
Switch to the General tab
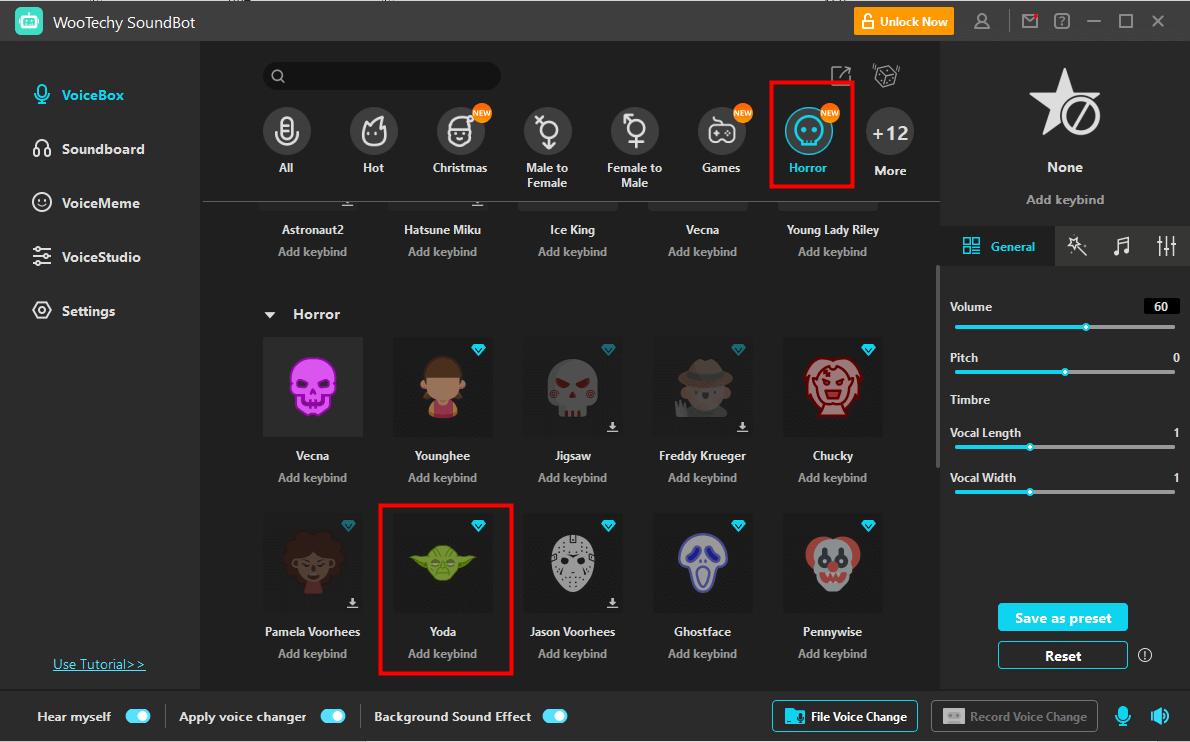998,246
